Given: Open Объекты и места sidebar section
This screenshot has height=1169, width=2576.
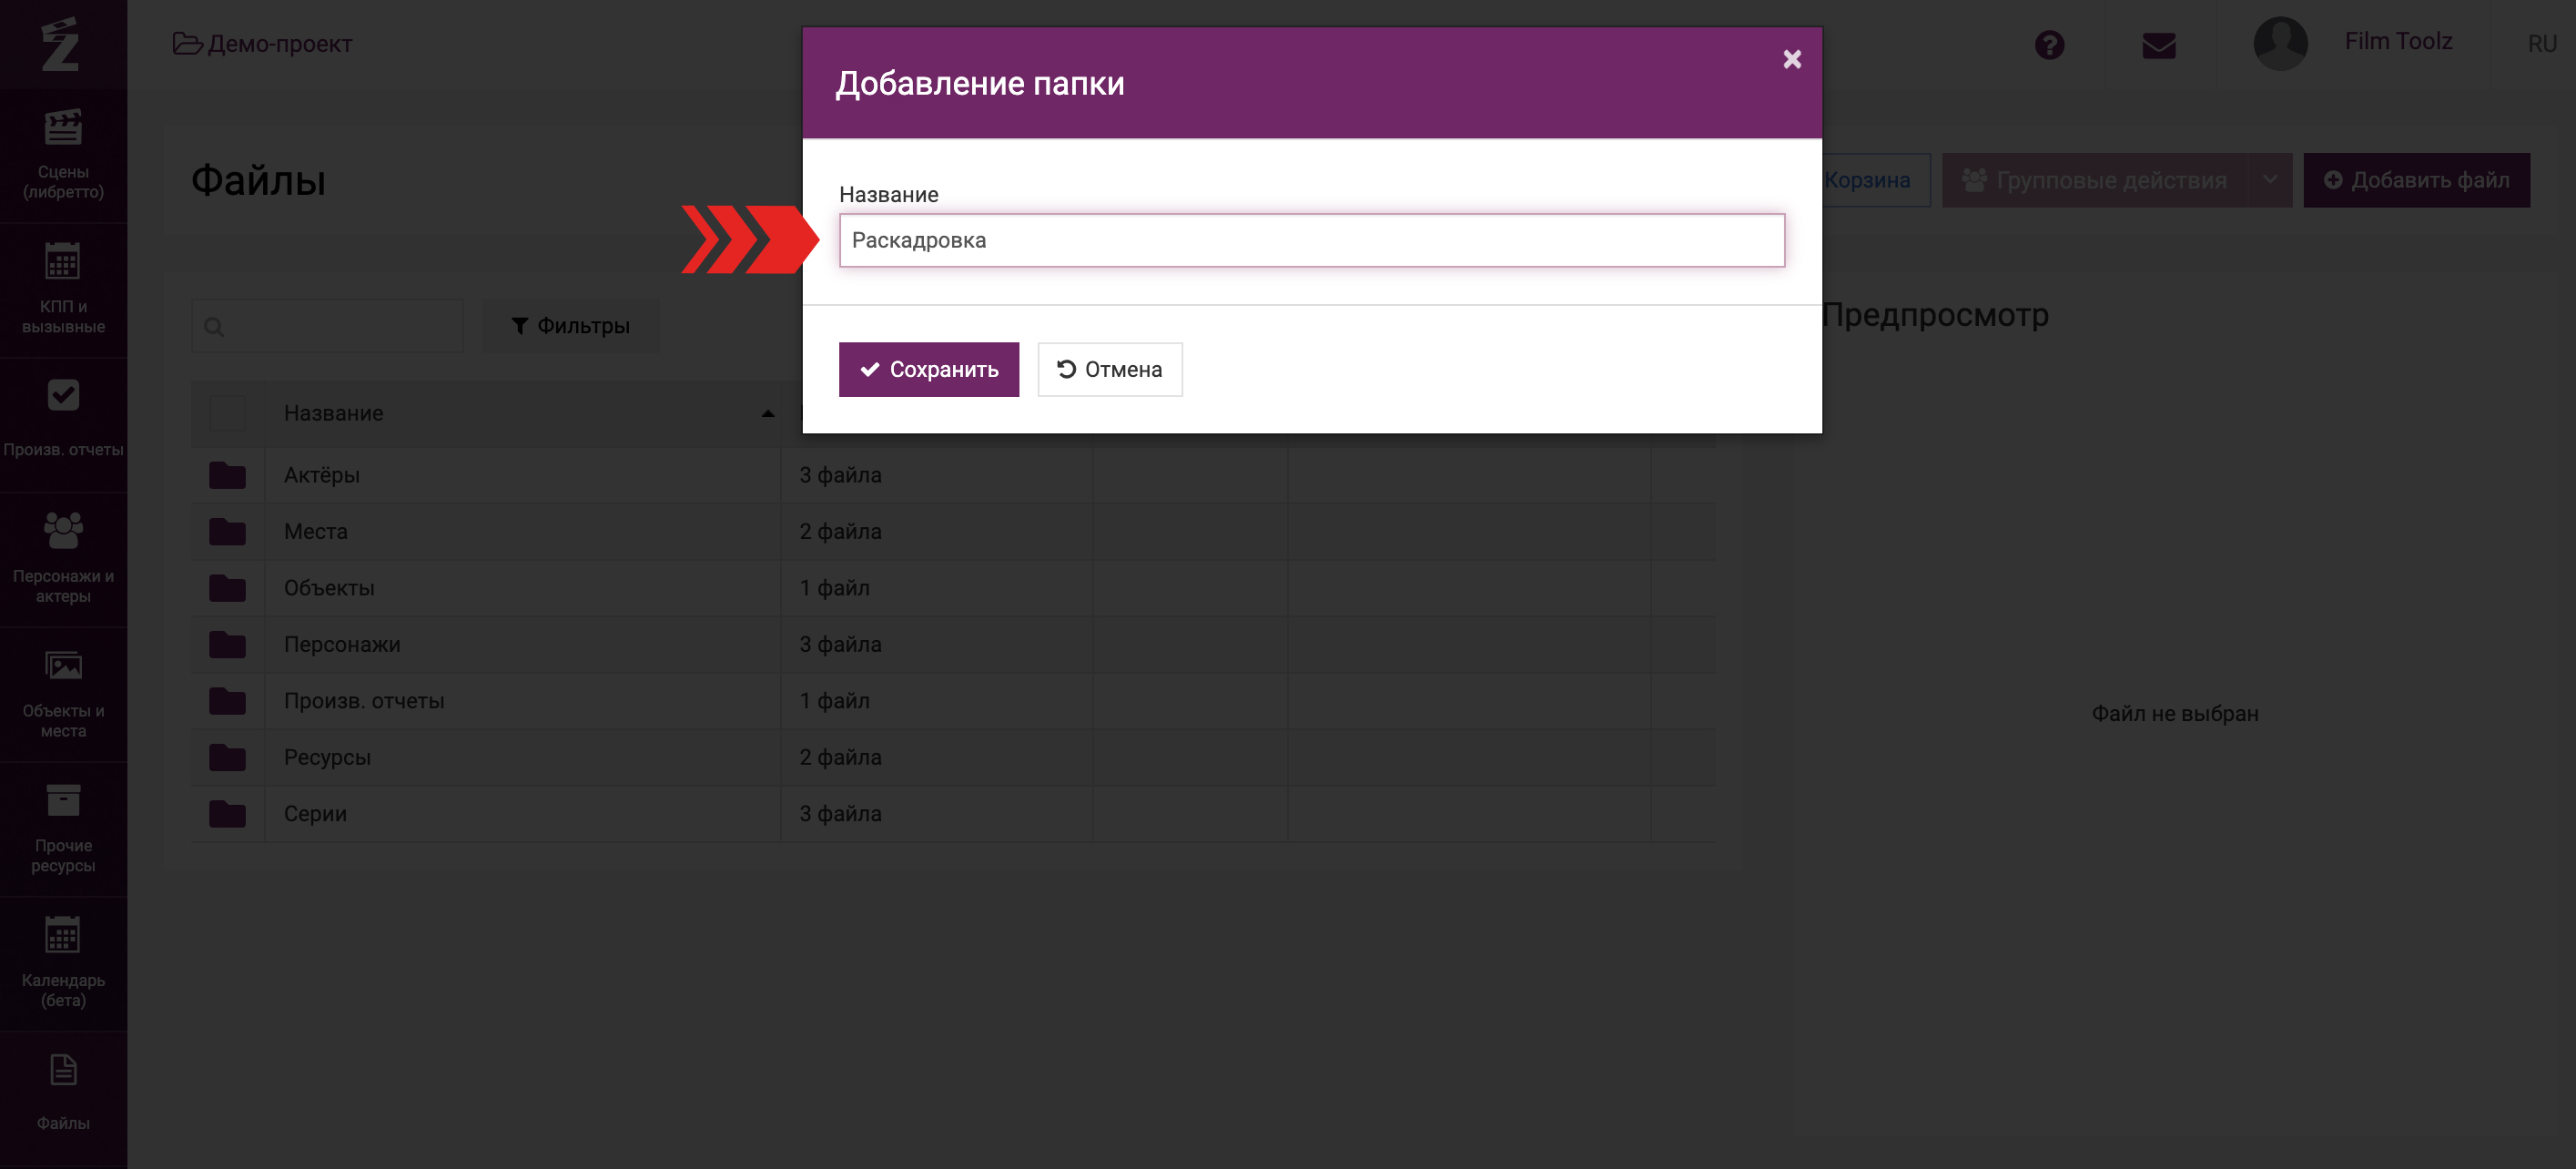Looking at the screenshot, I should [63, 694].
